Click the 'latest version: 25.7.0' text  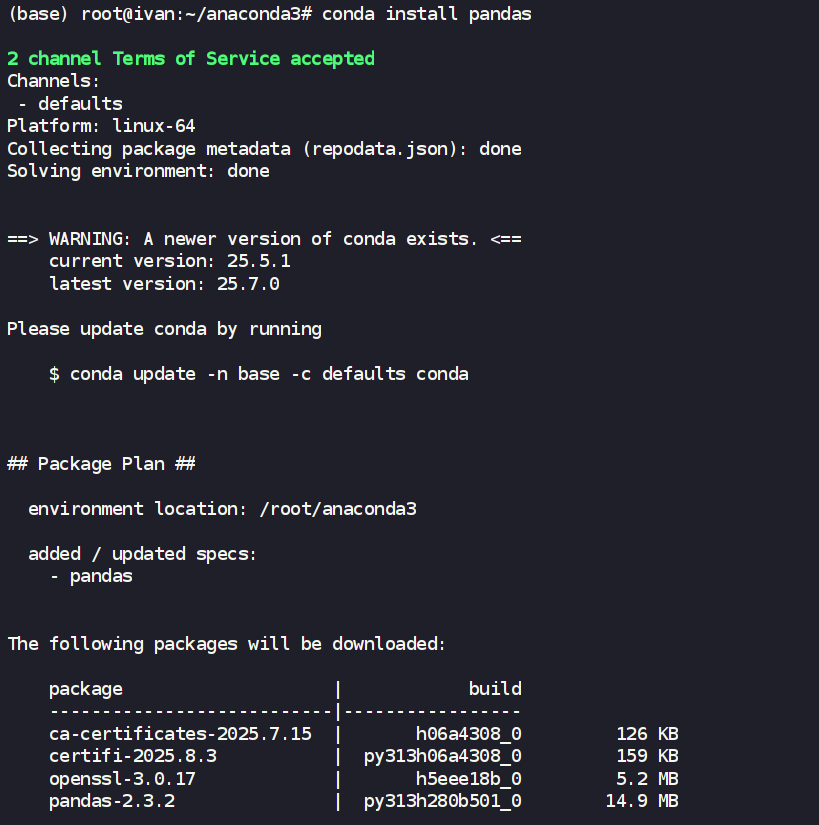pyautogui.click(x=164, y=284)
